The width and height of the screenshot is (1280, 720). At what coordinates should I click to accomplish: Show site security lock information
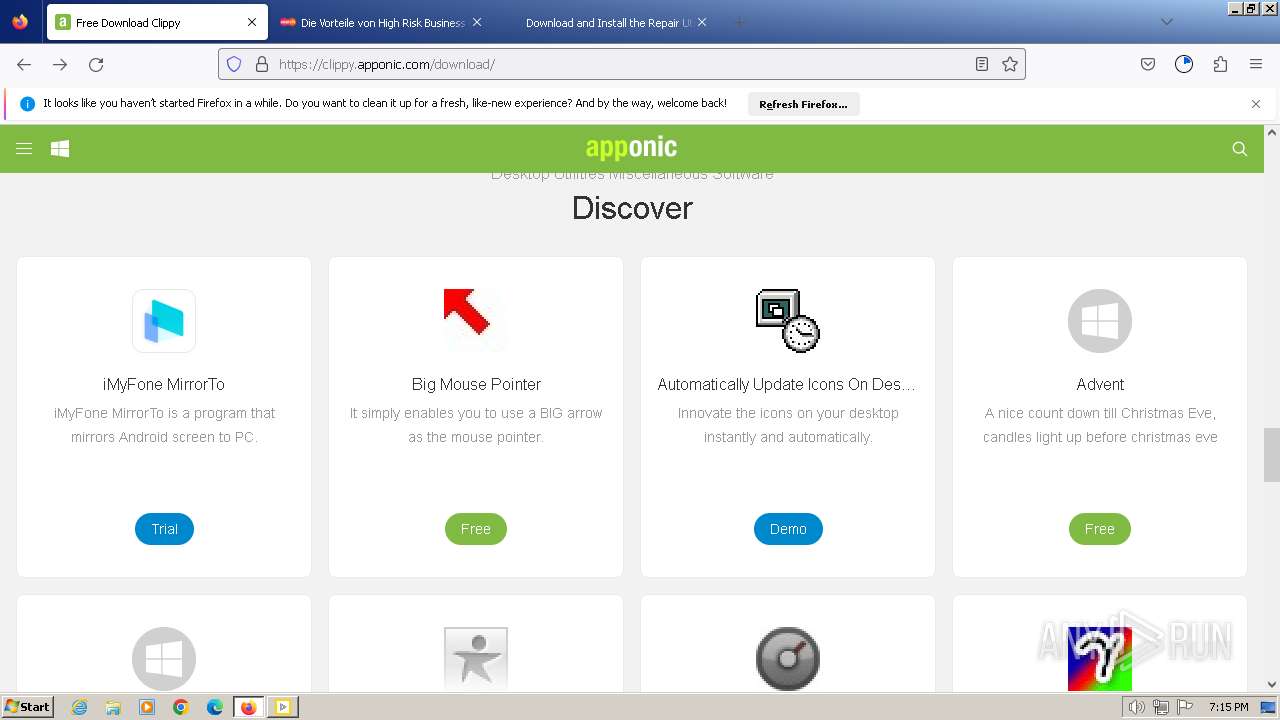click(262, 64)
